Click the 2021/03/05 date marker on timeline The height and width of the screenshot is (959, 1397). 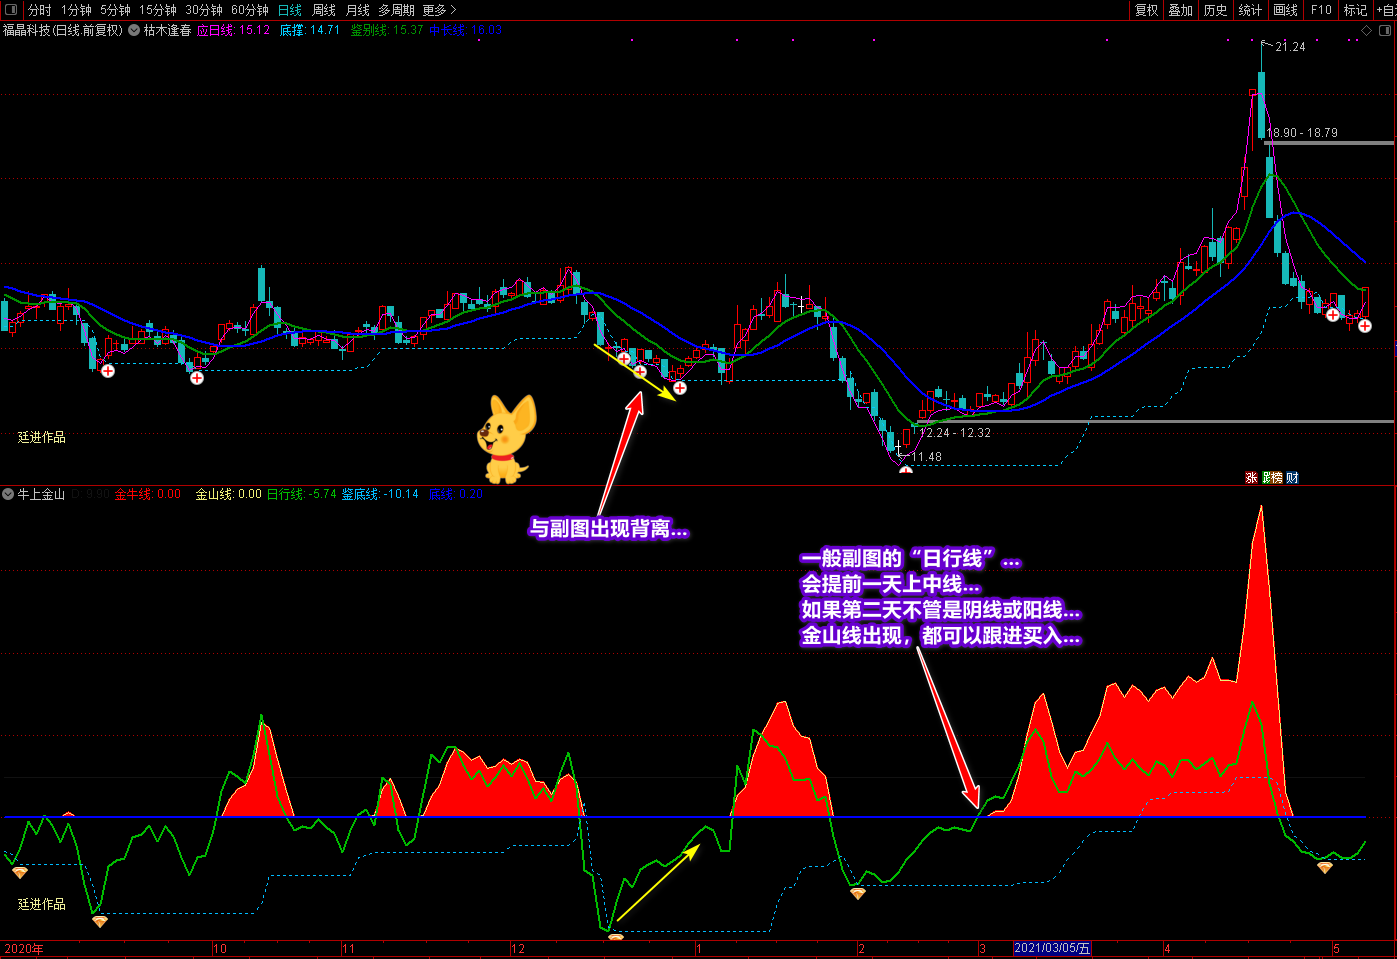pos(1052,948)
